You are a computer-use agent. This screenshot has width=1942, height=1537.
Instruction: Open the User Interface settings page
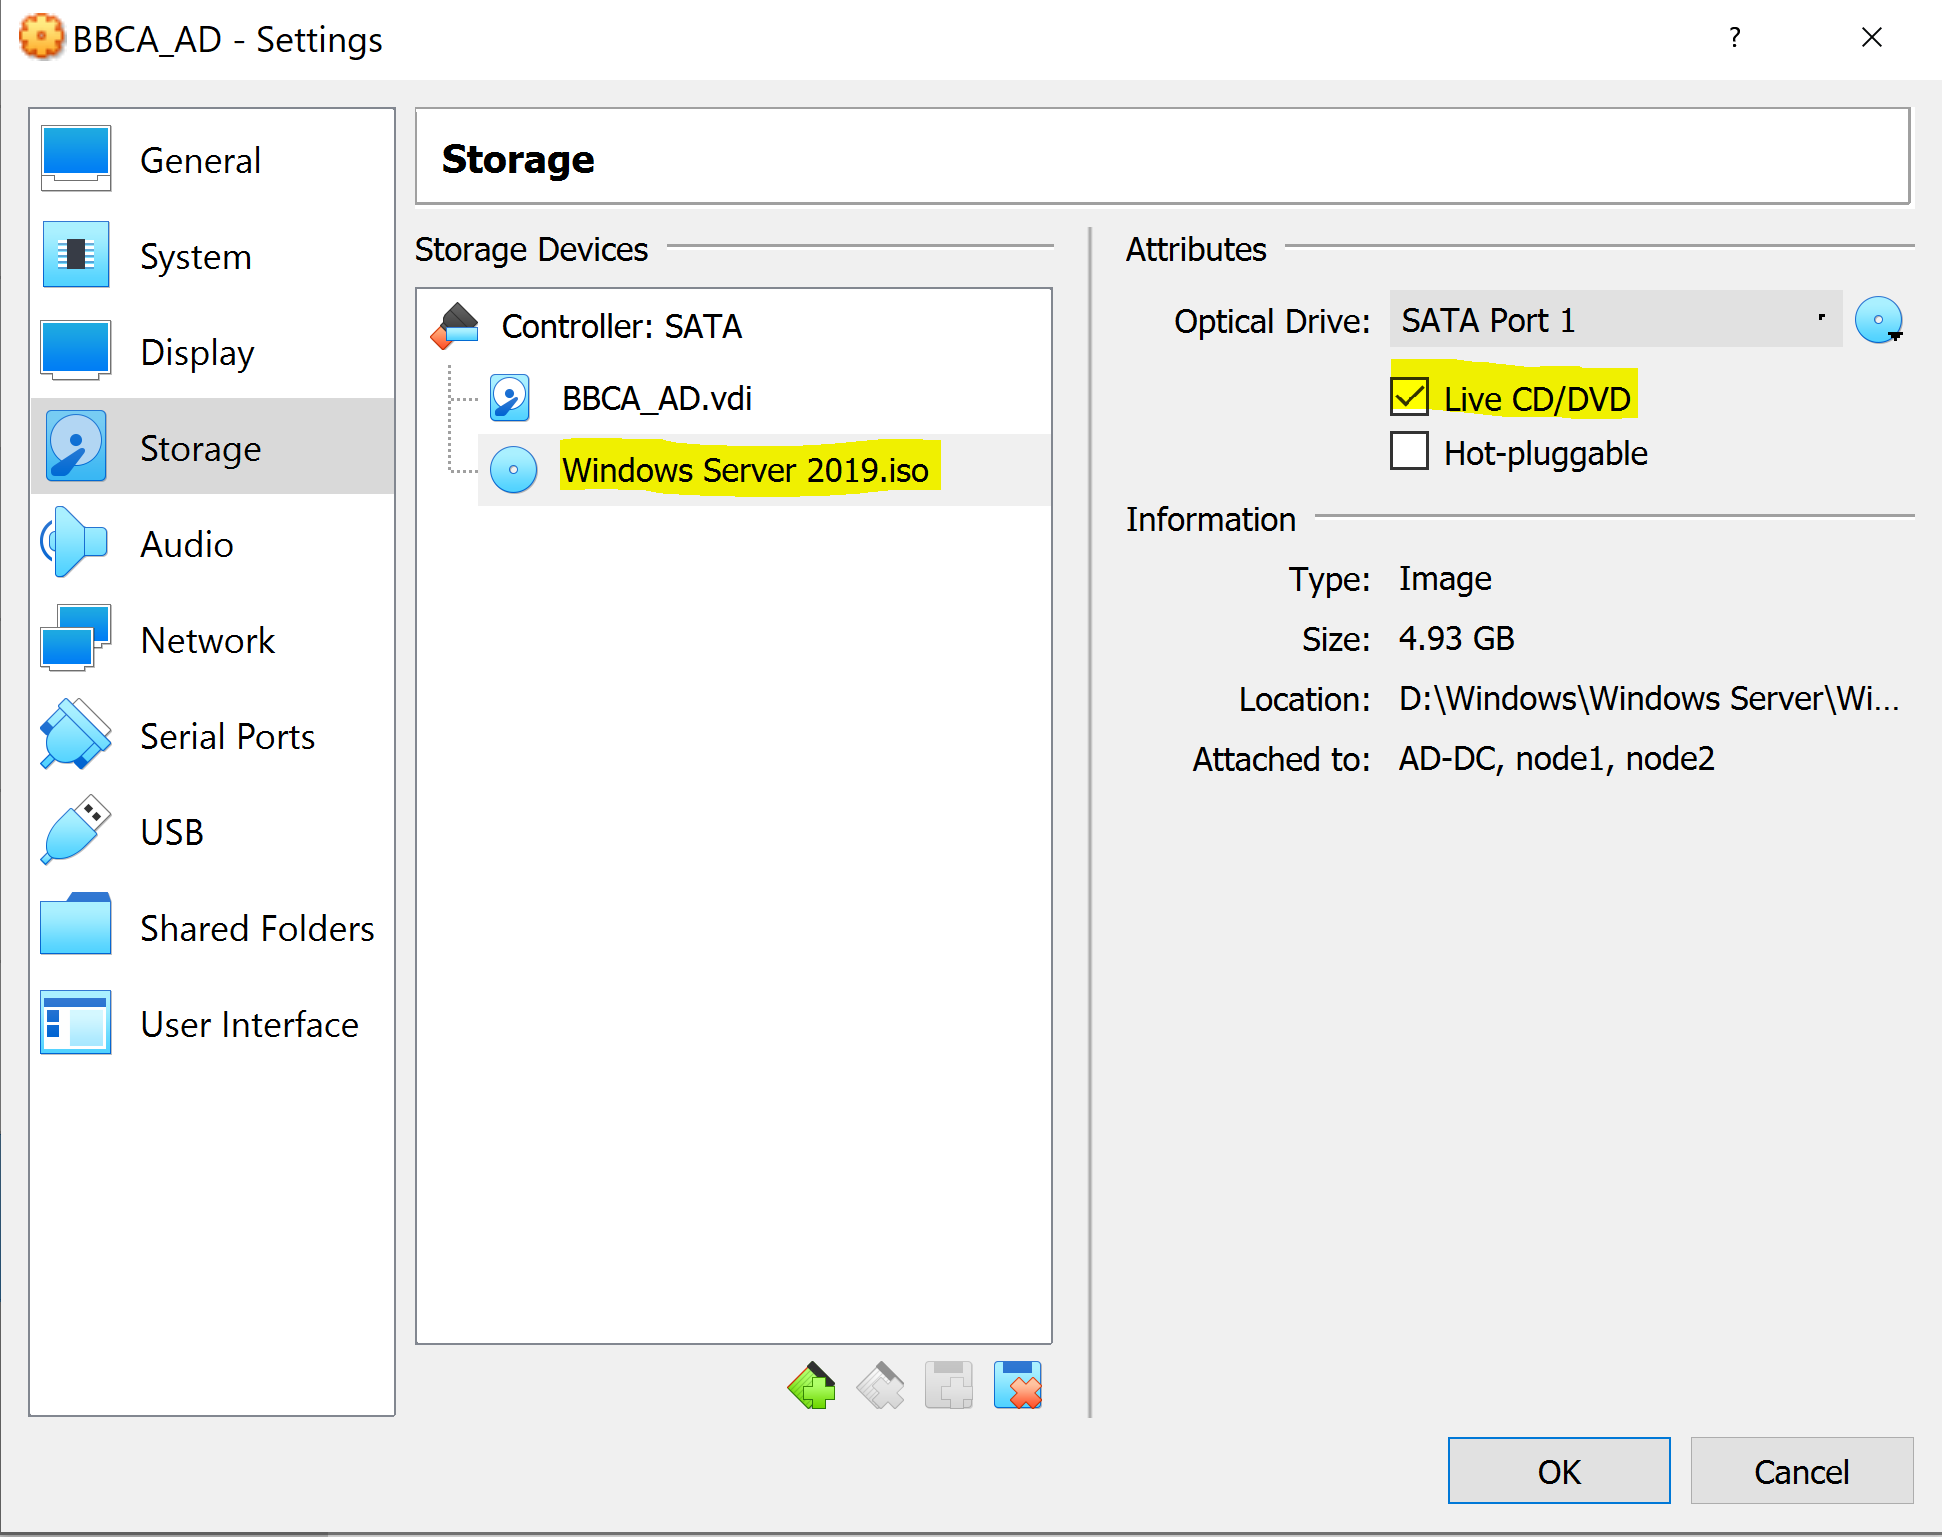coord(212,1024)
